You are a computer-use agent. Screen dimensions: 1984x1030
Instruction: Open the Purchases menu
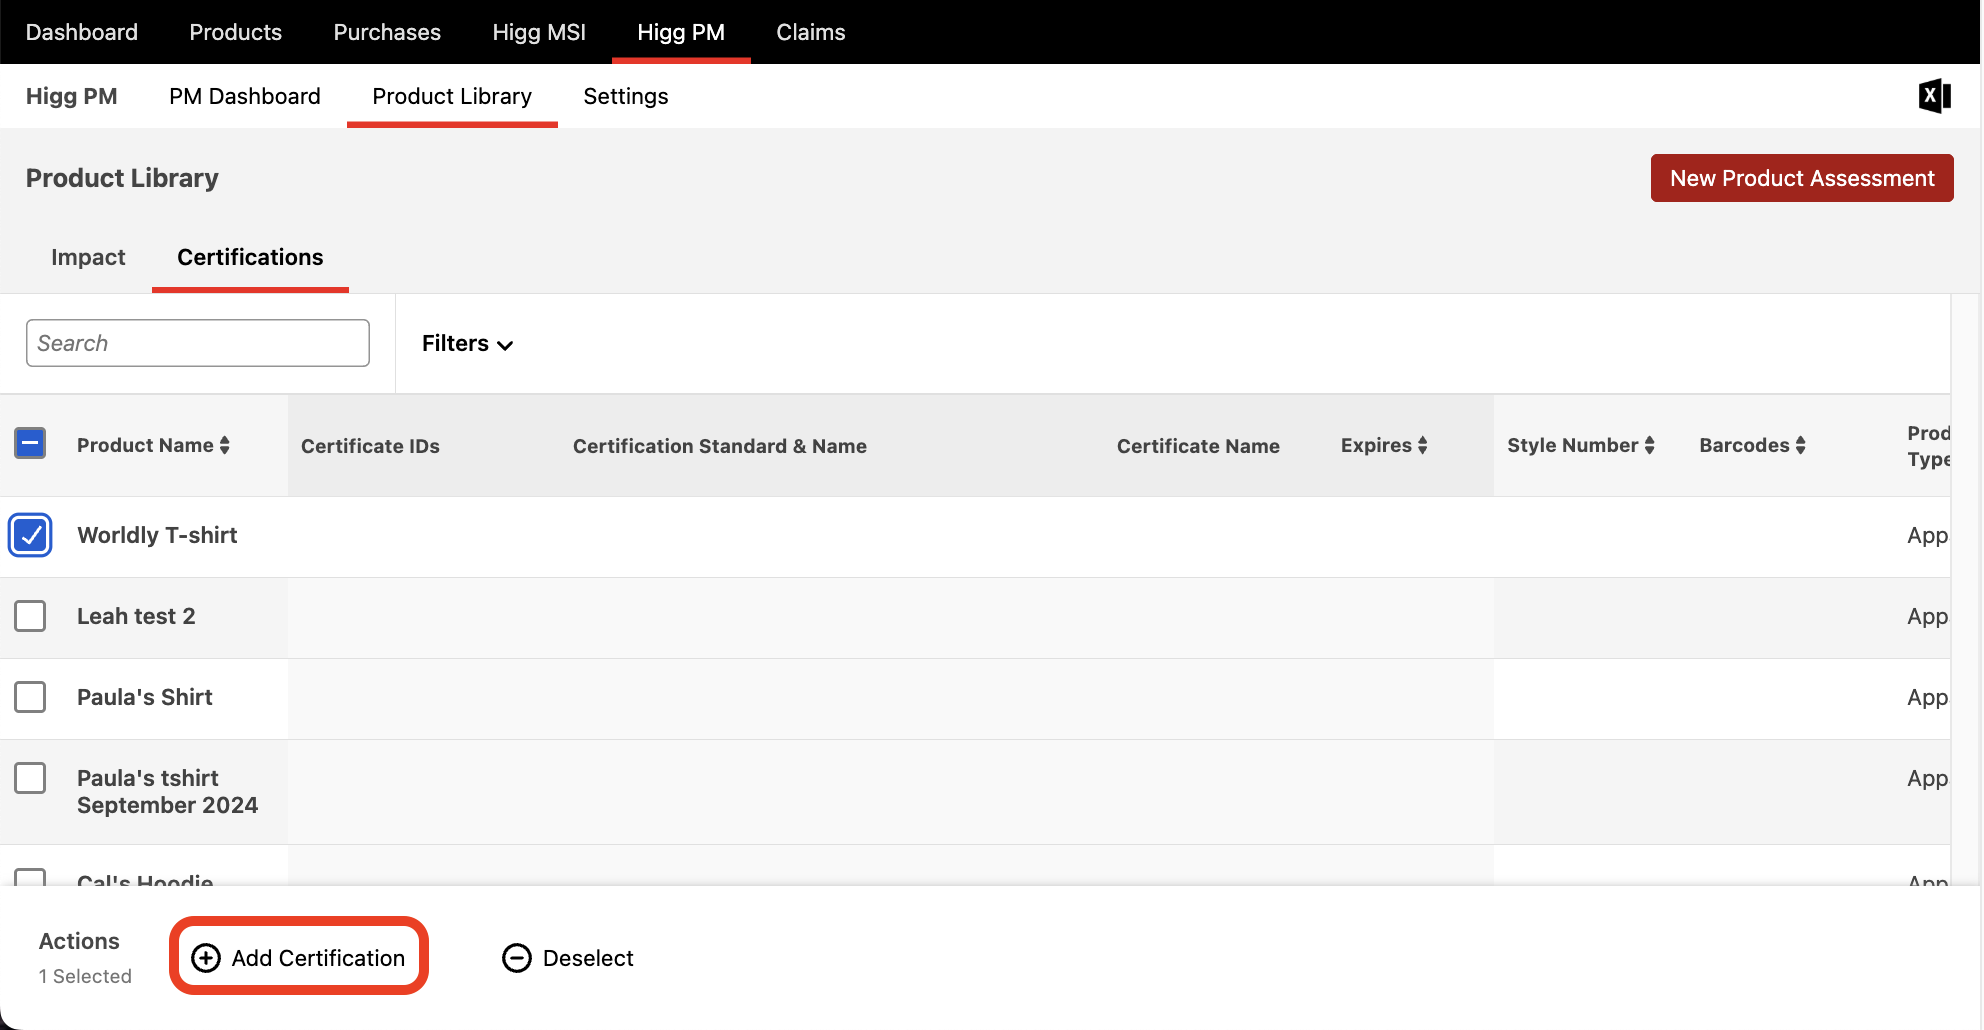click(x=387, y=32)
